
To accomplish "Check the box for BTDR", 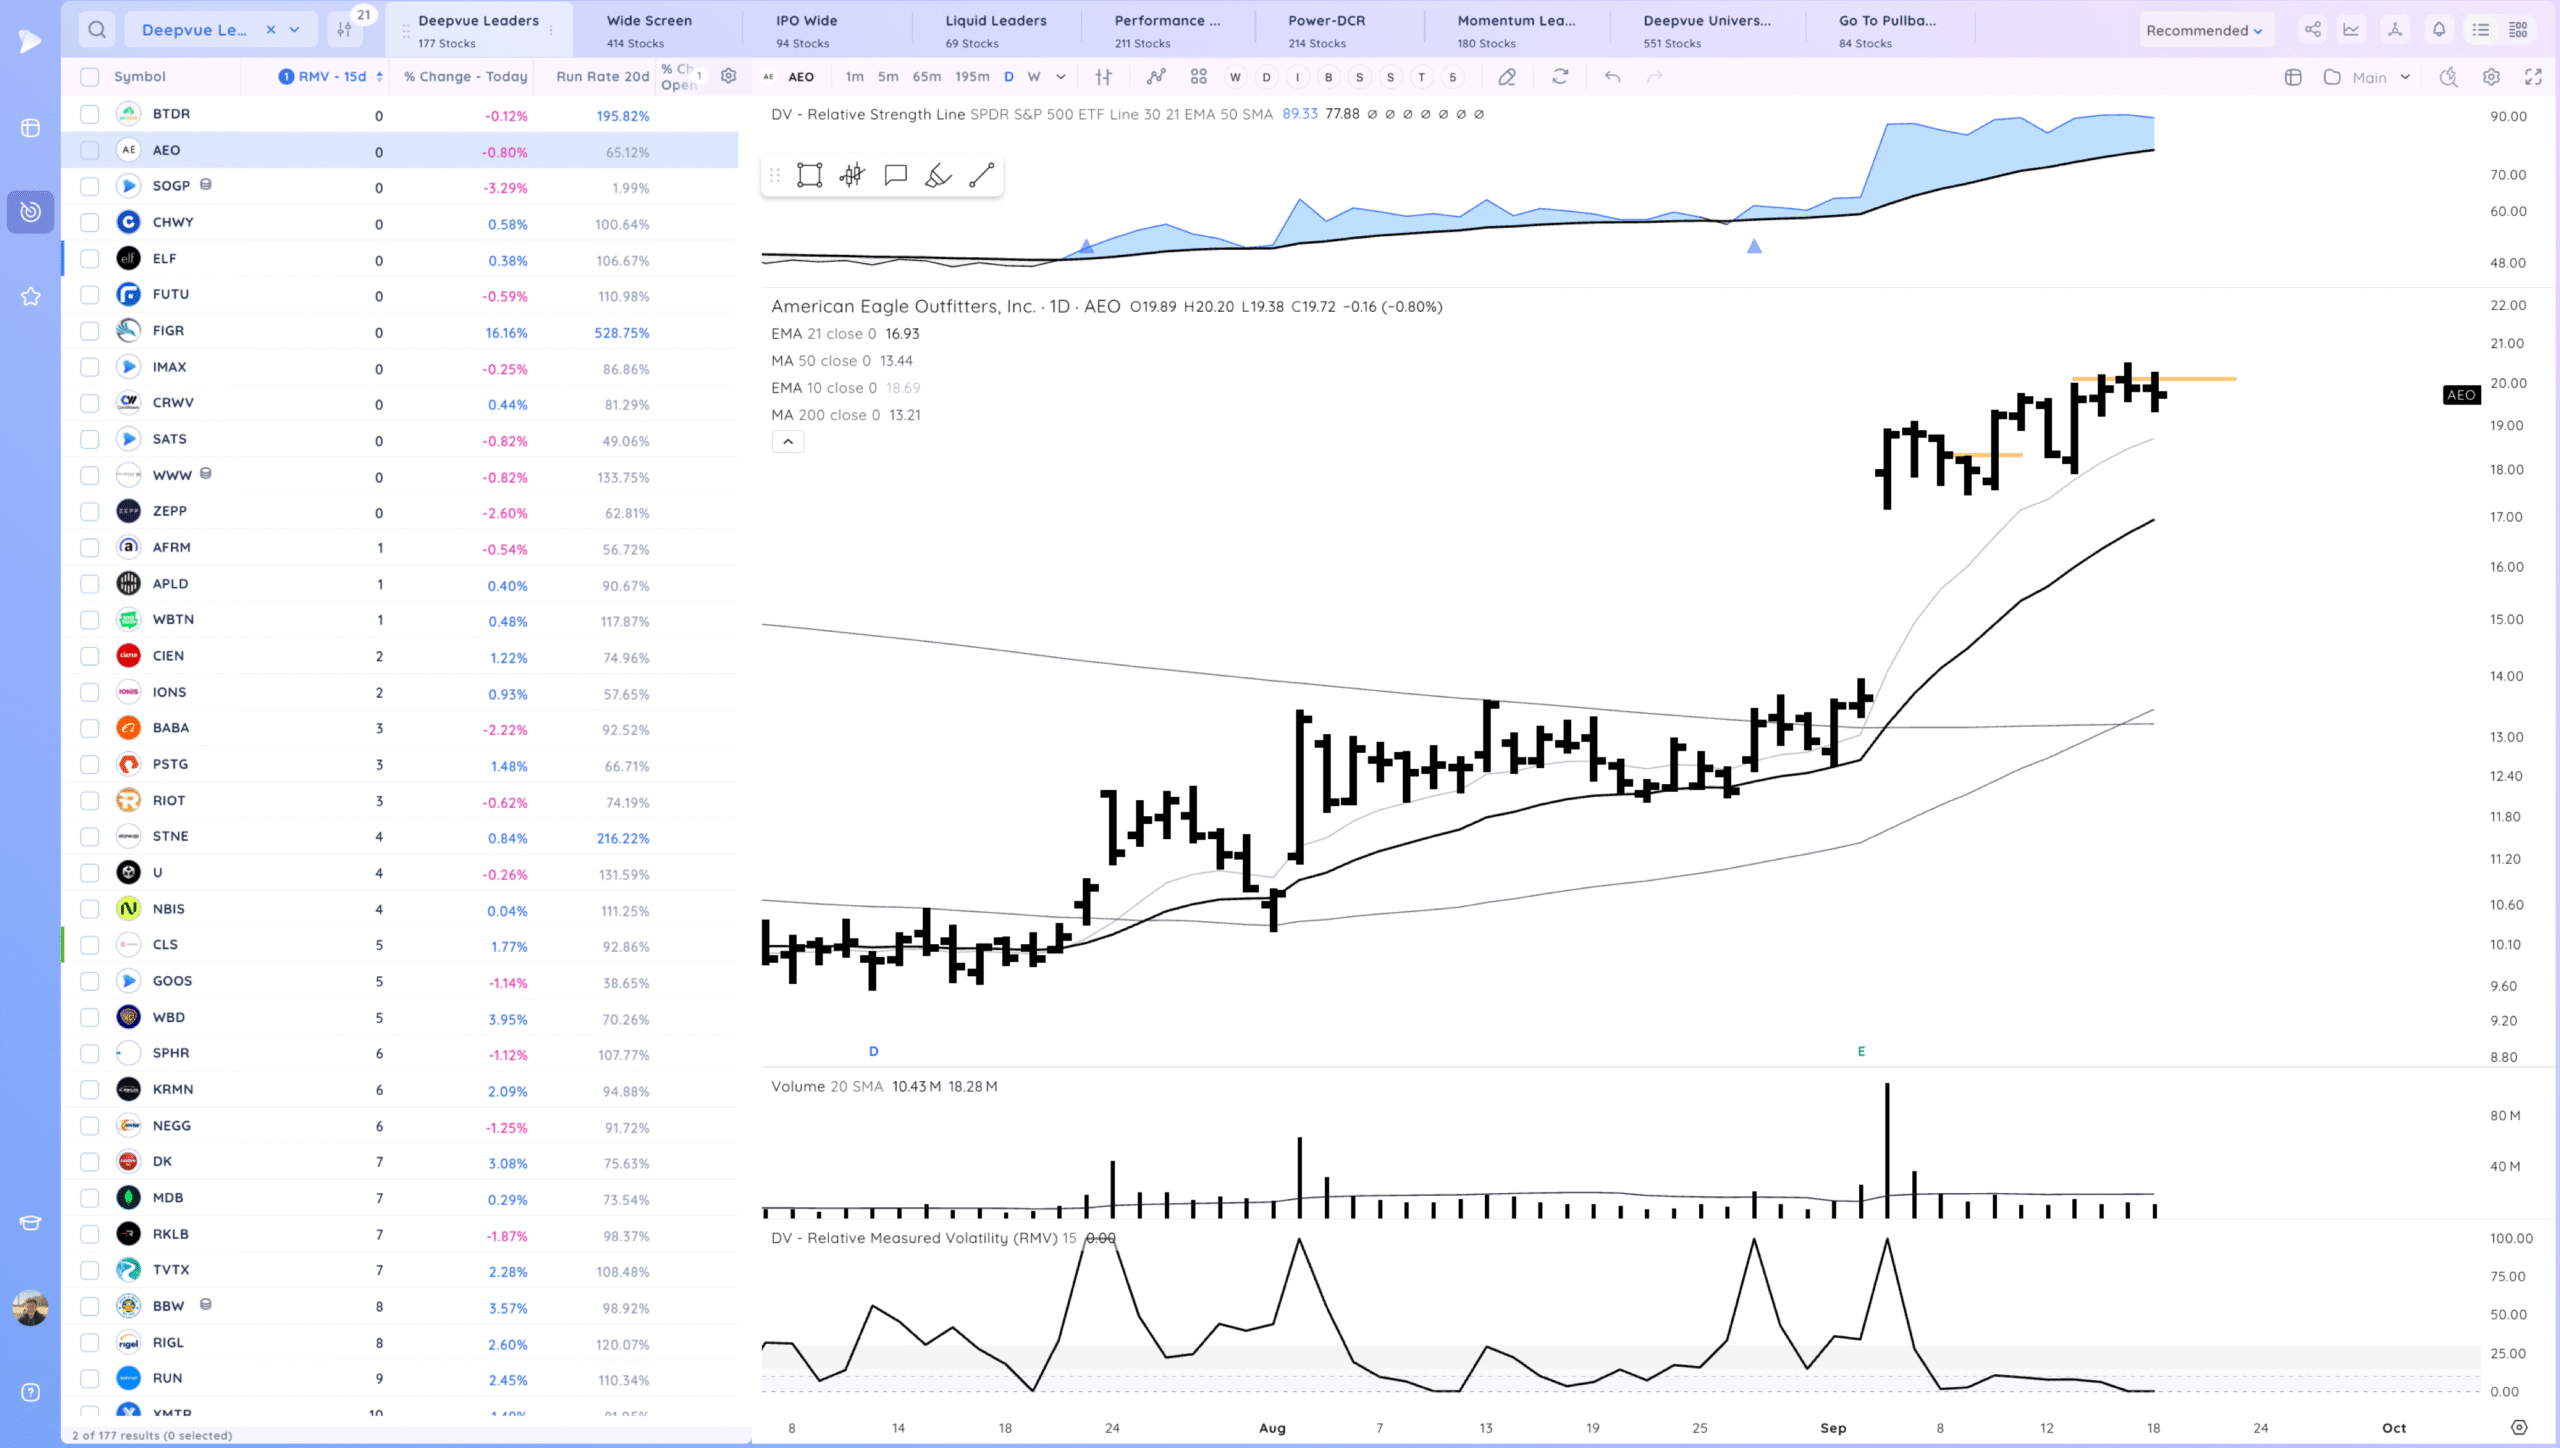I will [x=90, y=114].
